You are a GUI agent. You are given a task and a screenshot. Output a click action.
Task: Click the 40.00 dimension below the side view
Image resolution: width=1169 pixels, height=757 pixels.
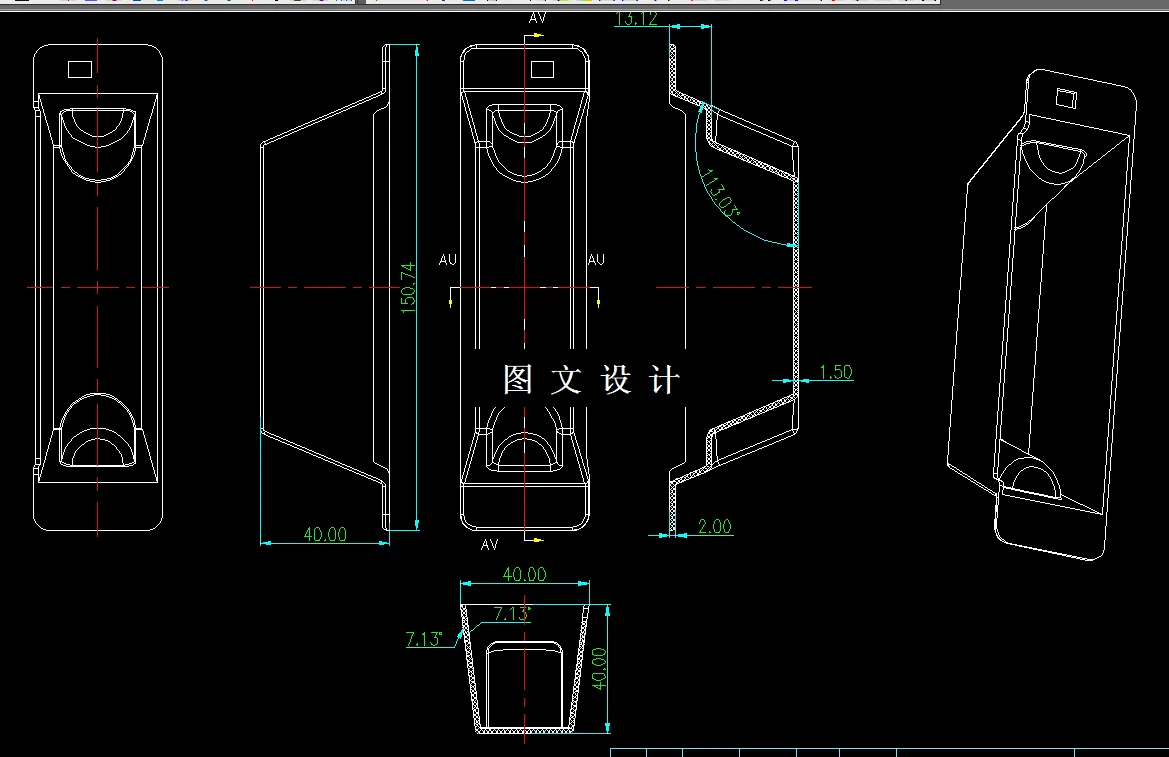tap(325, 534)
